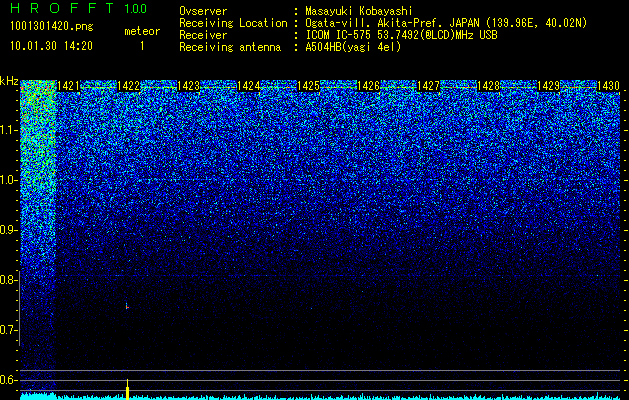Image resolution: width=629 pixels, height=400 pixels.
Task: Click the 1427 time marker
Action: 428,86
